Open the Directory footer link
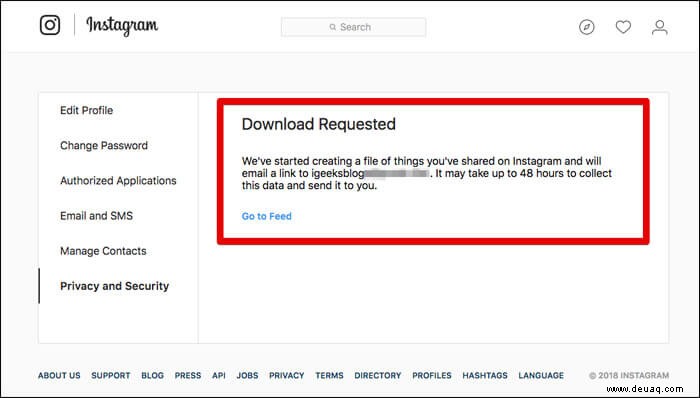This screenshot has height=398, width=700. pos(378,376)
